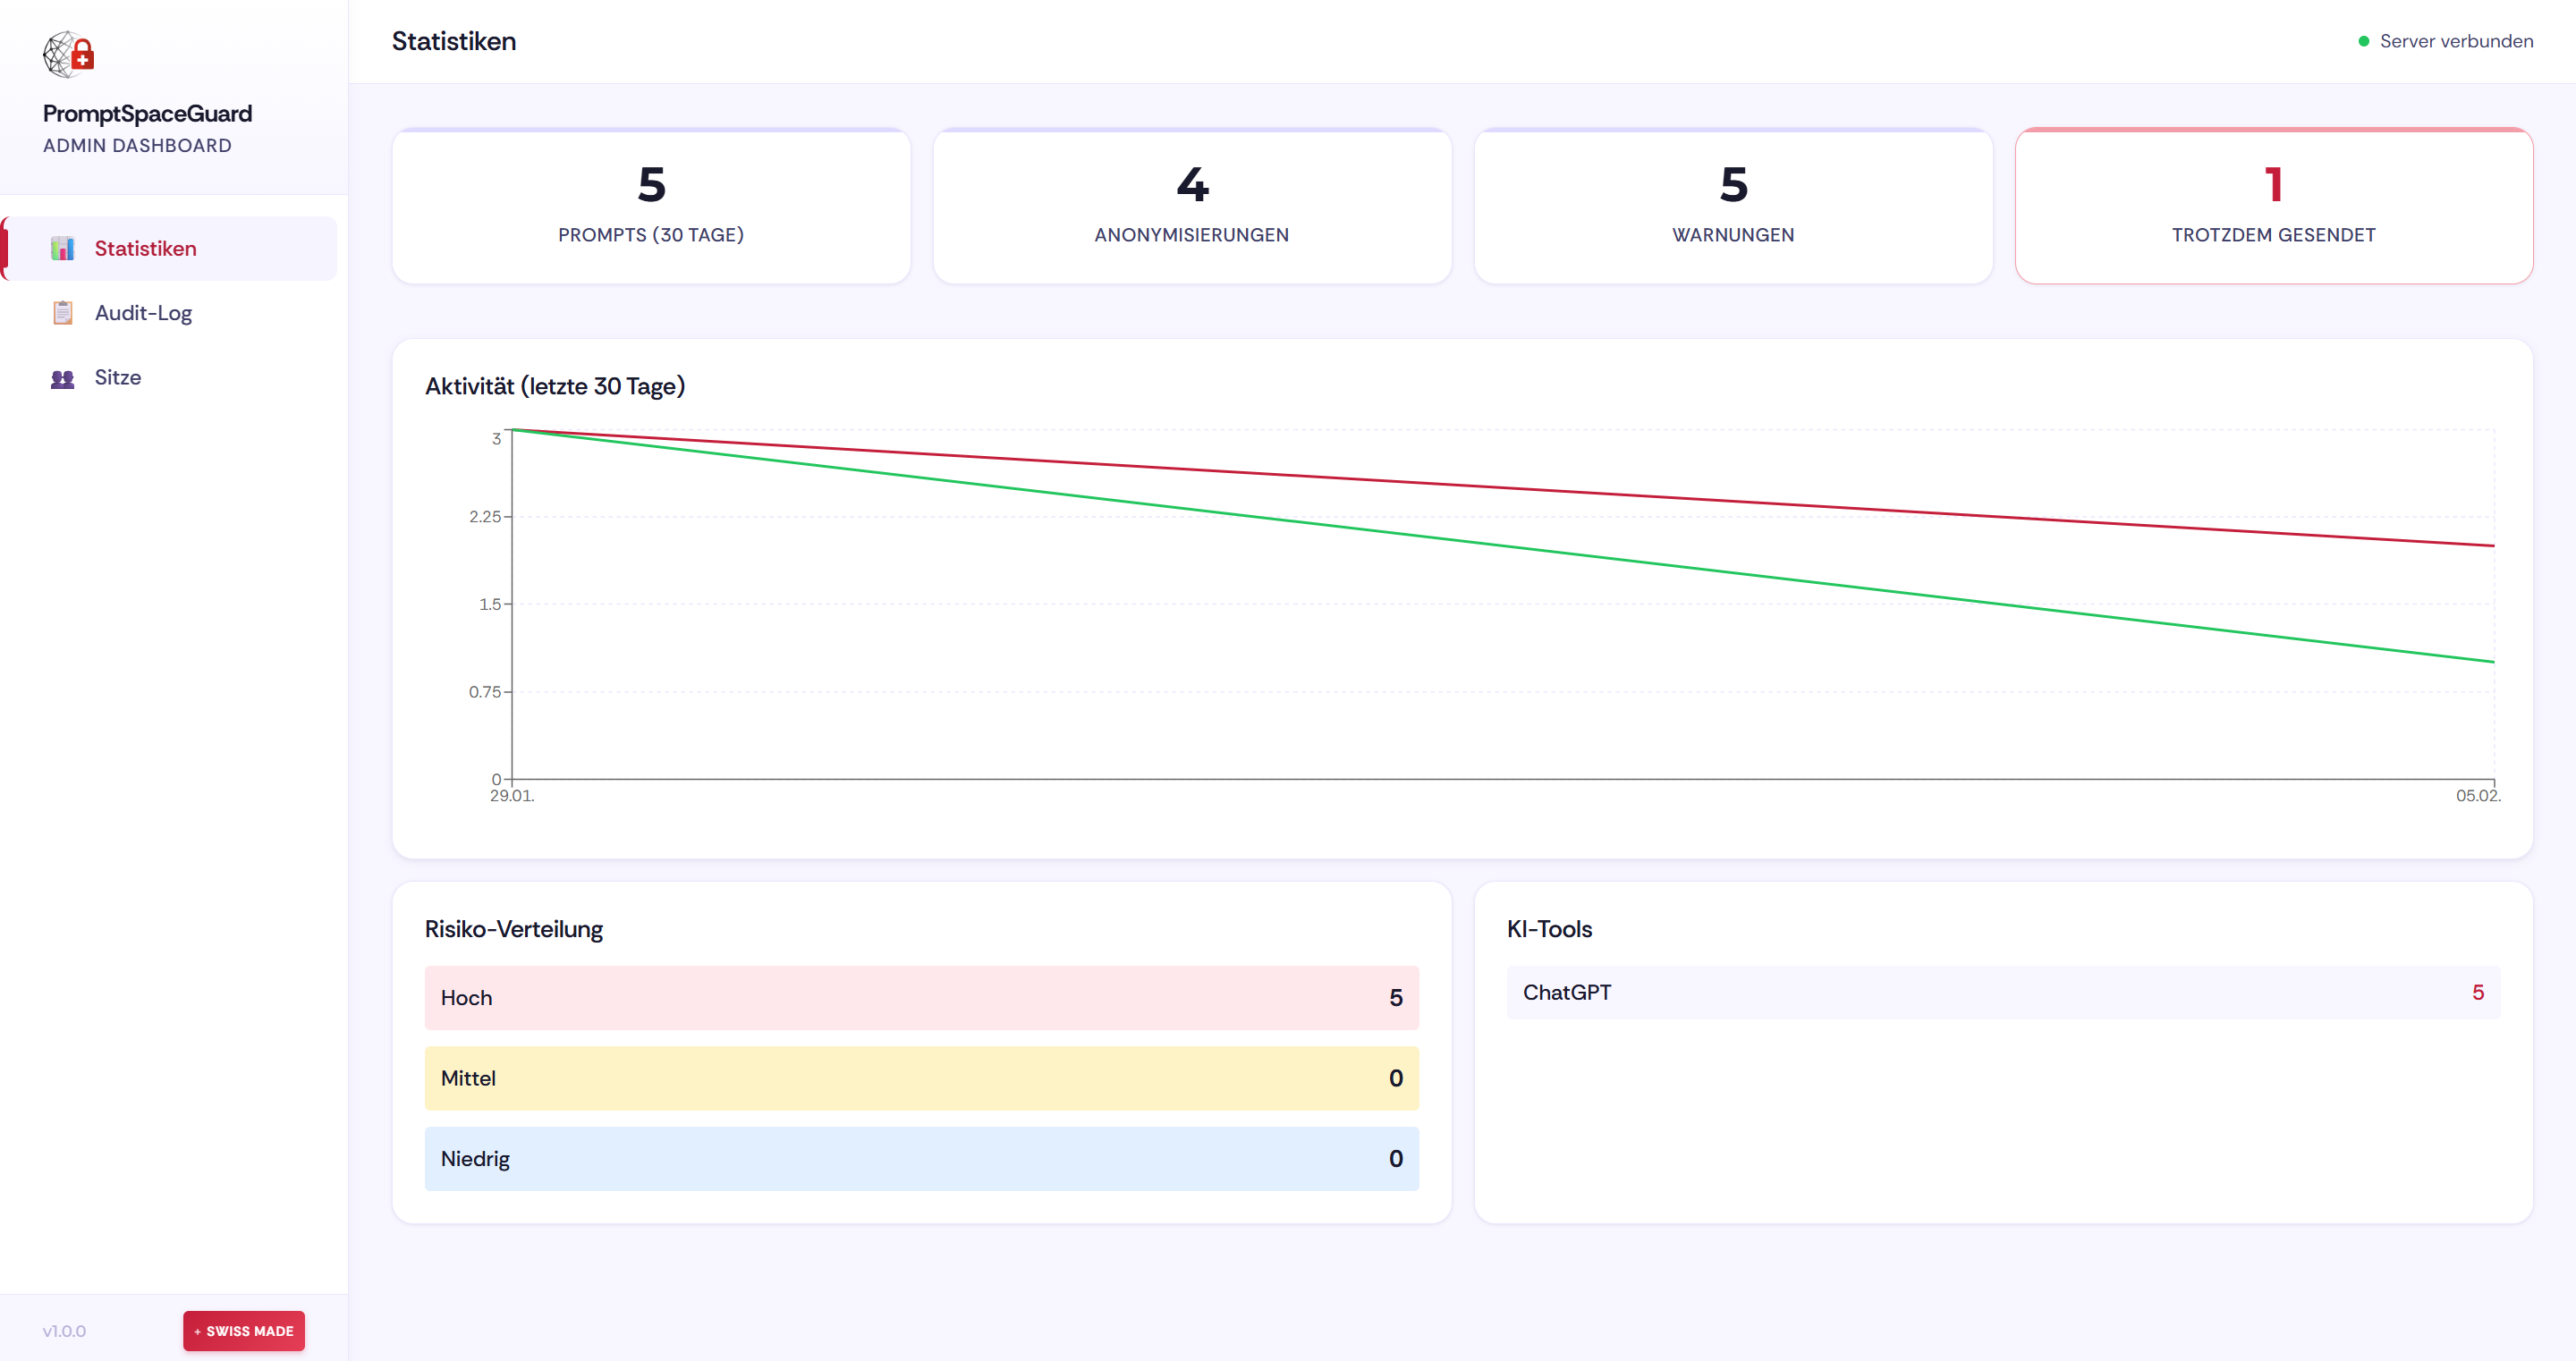
Task: Click the green server status dot
Action: click(x=2364, y=41)
